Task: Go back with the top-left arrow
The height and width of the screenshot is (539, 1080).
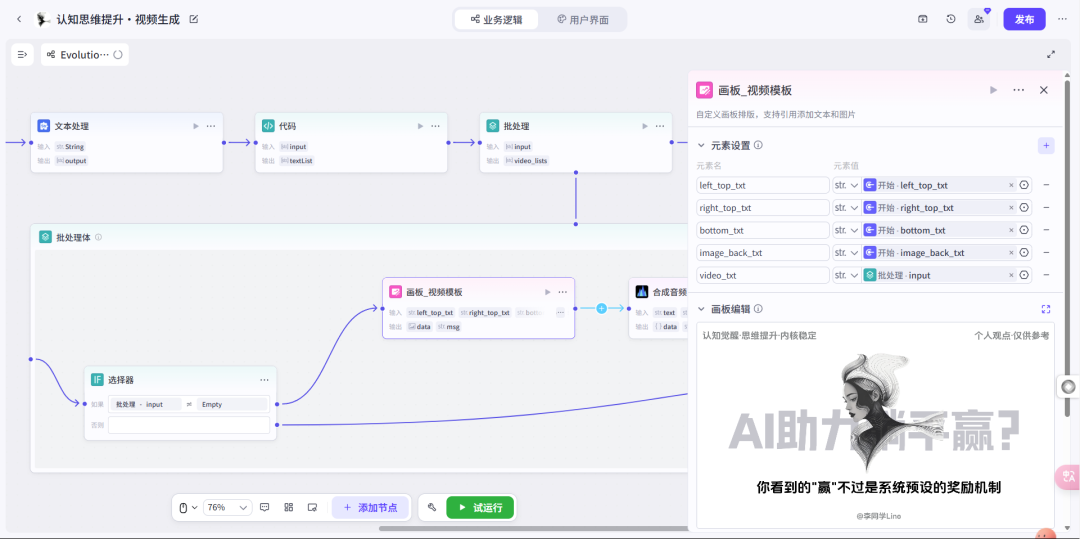Action: pos(19,19)
